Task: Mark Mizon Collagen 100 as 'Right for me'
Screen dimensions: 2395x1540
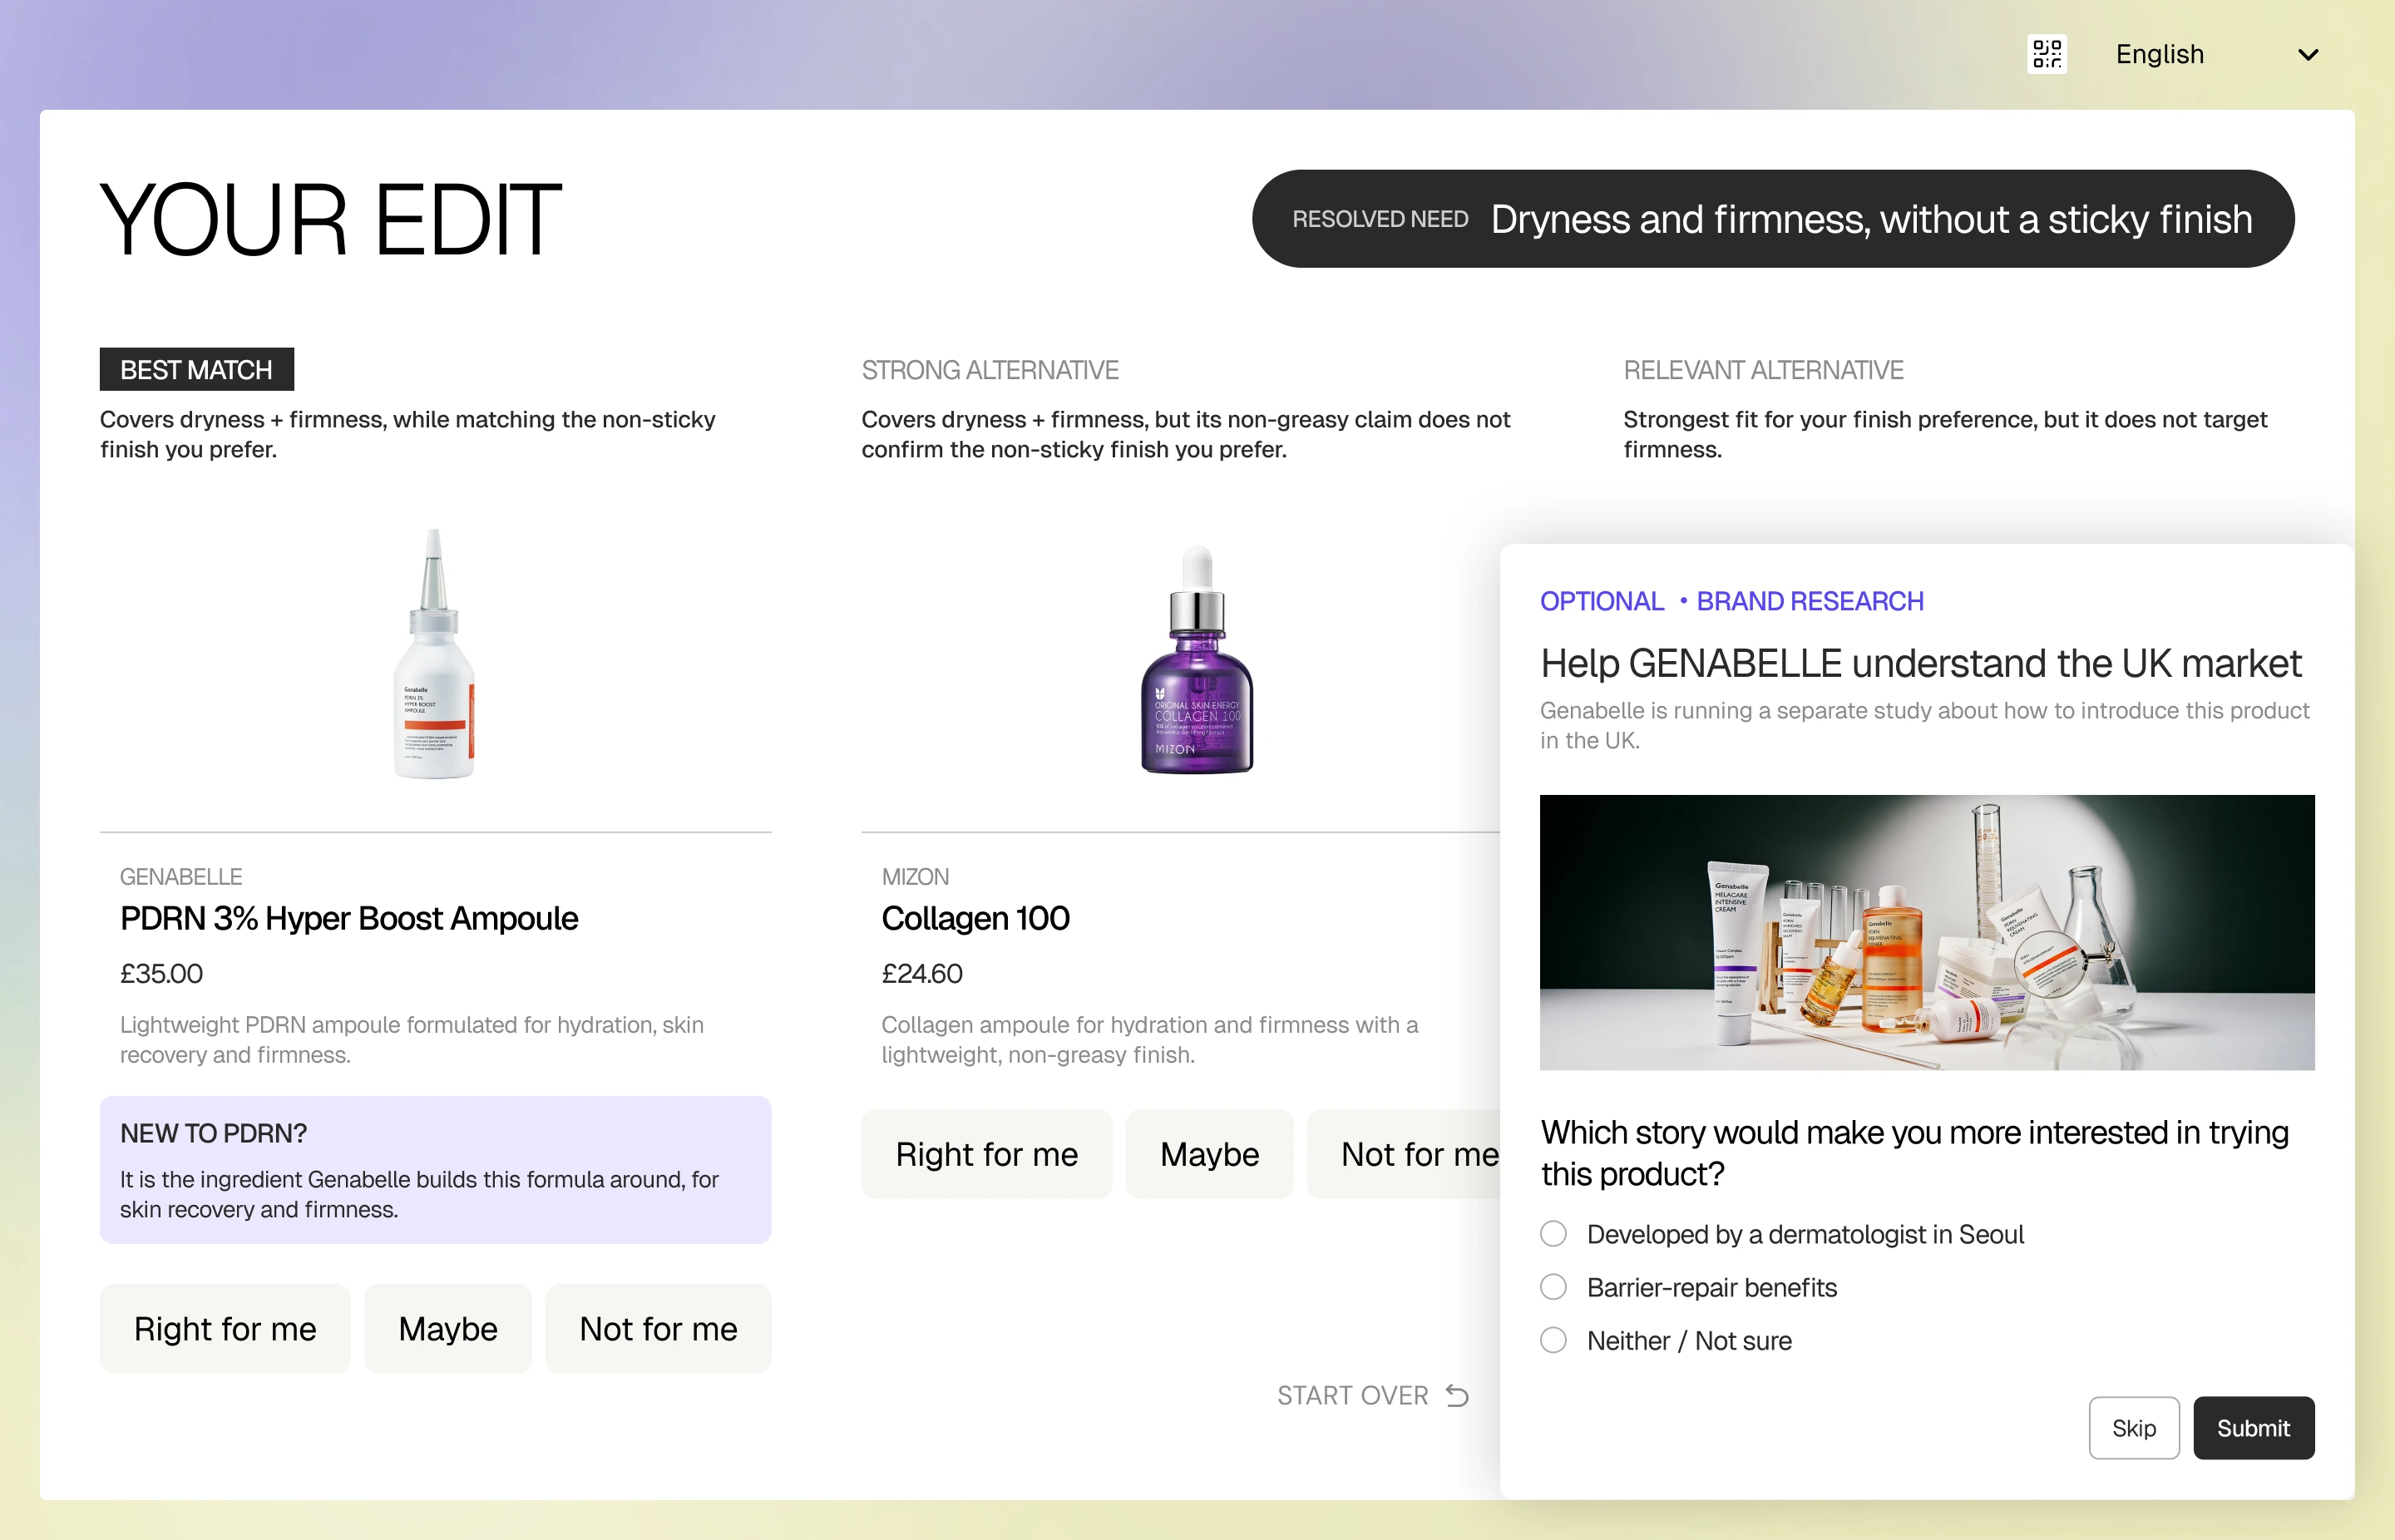Action: point(986,1154)
